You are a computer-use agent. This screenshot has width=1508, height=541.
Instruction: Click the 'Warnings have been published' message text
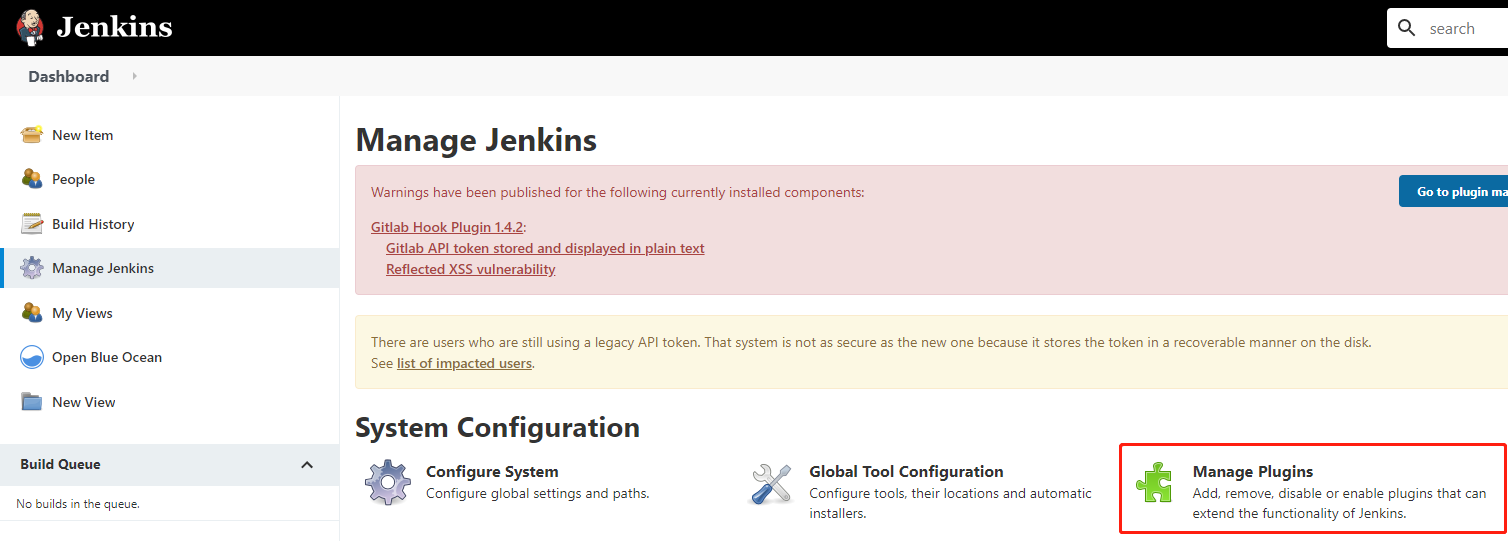tap(618, 192)
